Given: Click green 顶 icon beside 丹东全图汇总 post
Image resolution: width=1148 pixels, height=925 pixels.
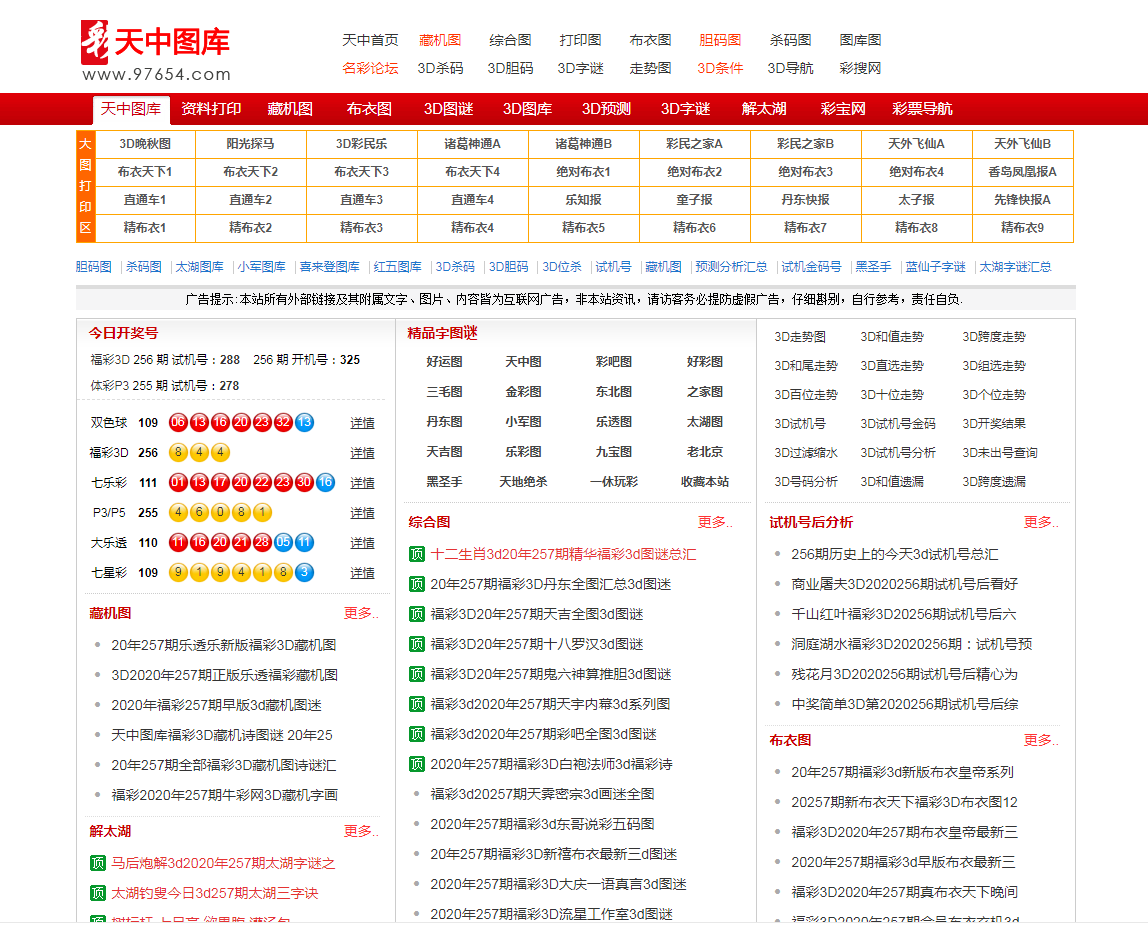Looking at the screenshot, I should [417, 584].
